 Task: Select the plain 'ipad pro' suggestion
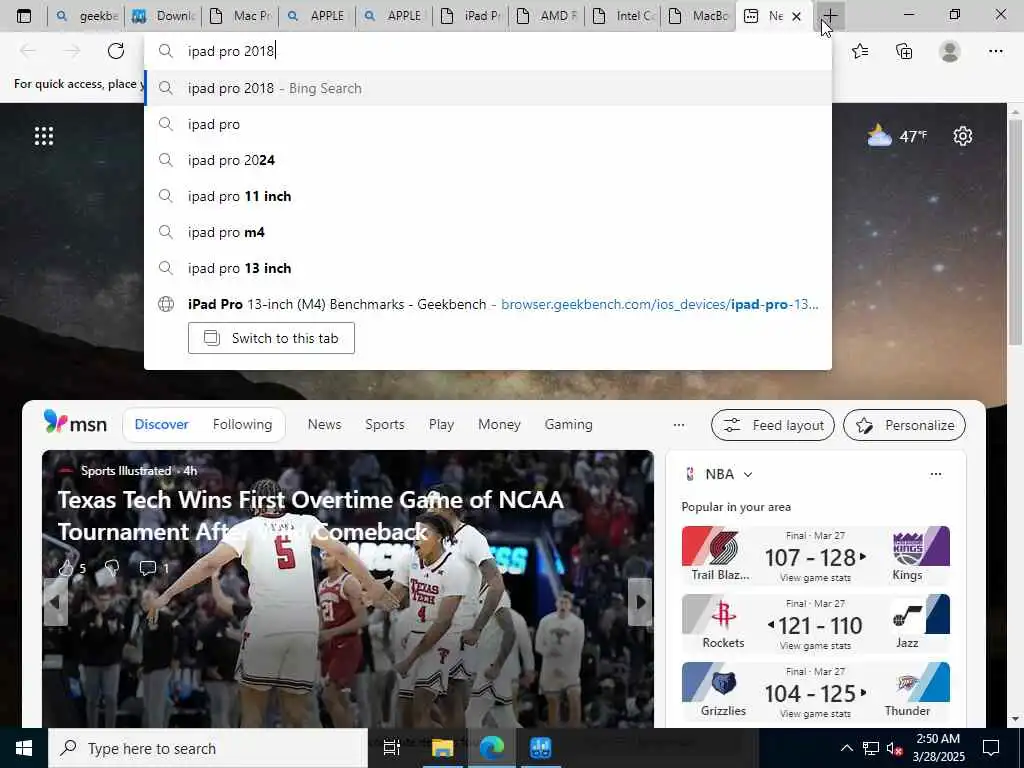click(x=488, y=124)
